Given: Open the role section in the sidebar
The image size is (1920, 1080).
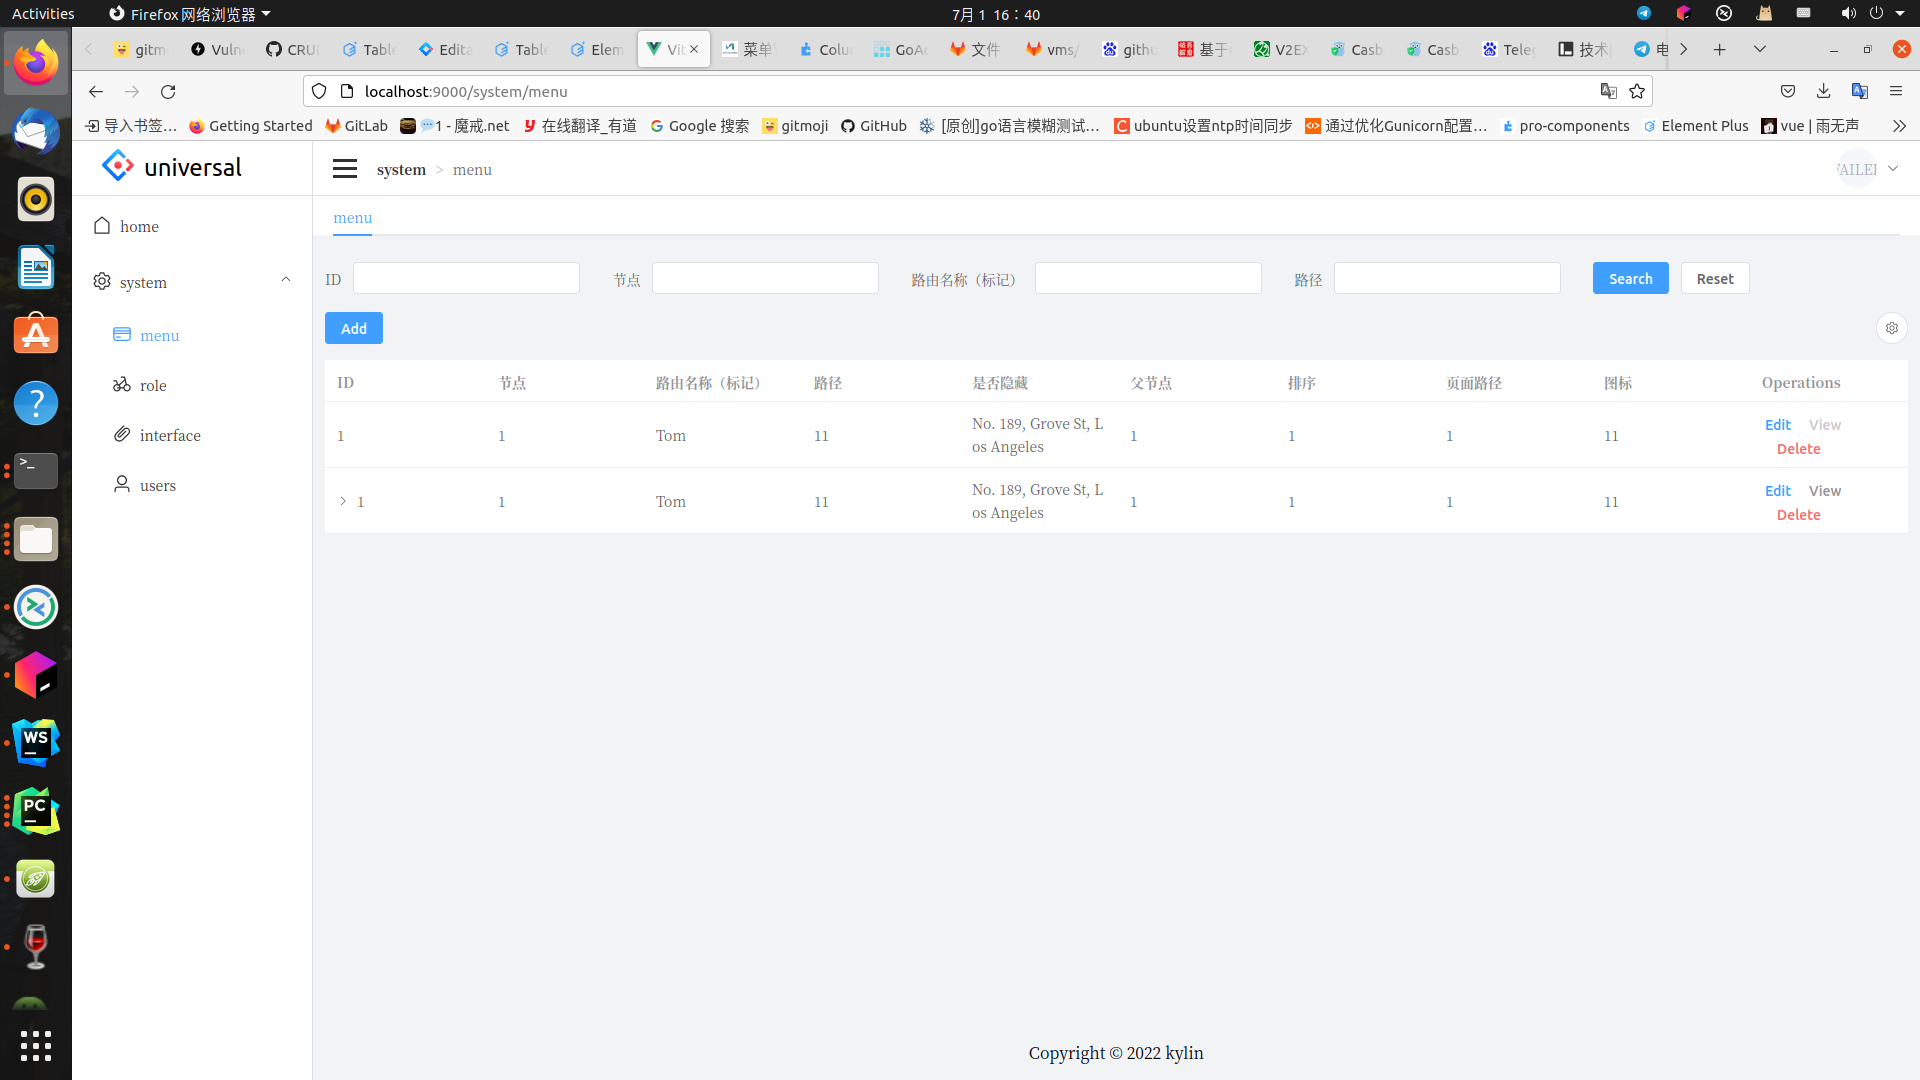Looking at the screenshot, I should click(x=153, y=385).
